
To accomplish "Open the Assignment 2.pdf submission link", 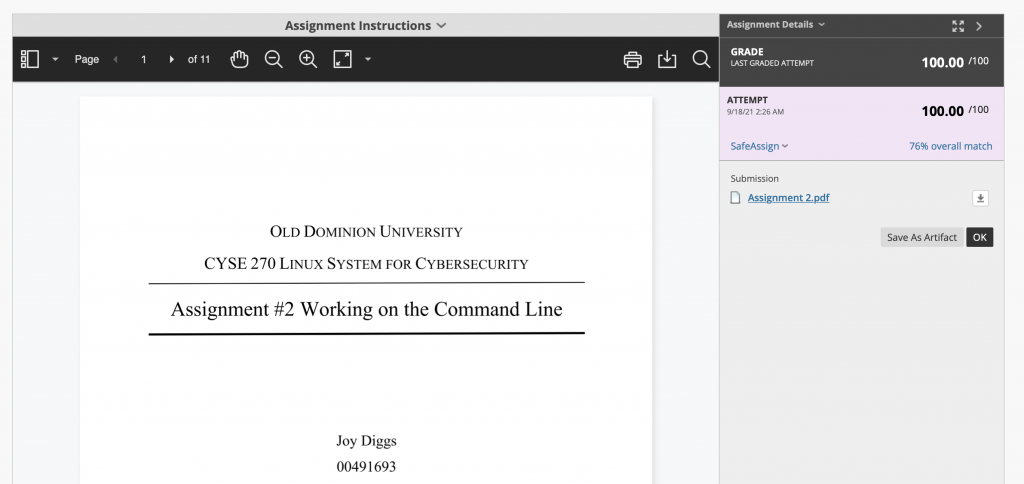I will pos(788,198).
